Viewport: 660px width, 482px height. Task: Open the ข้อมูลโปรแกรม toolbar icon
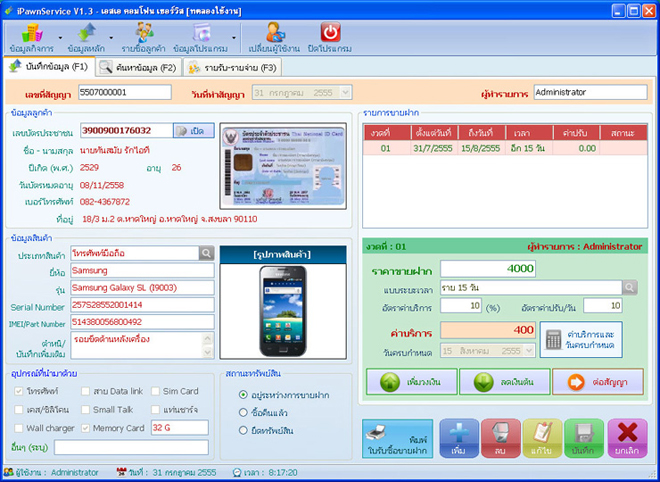pyautogui.click(x=200, y=38)
